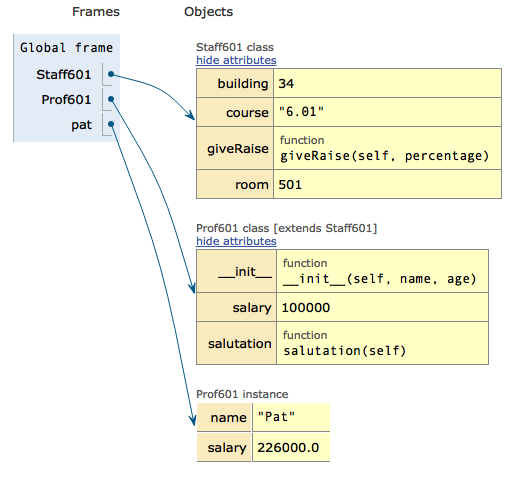Select giveRaise(self, percentage) function cell
Screen dimensions: 515x482
(387, 148)
